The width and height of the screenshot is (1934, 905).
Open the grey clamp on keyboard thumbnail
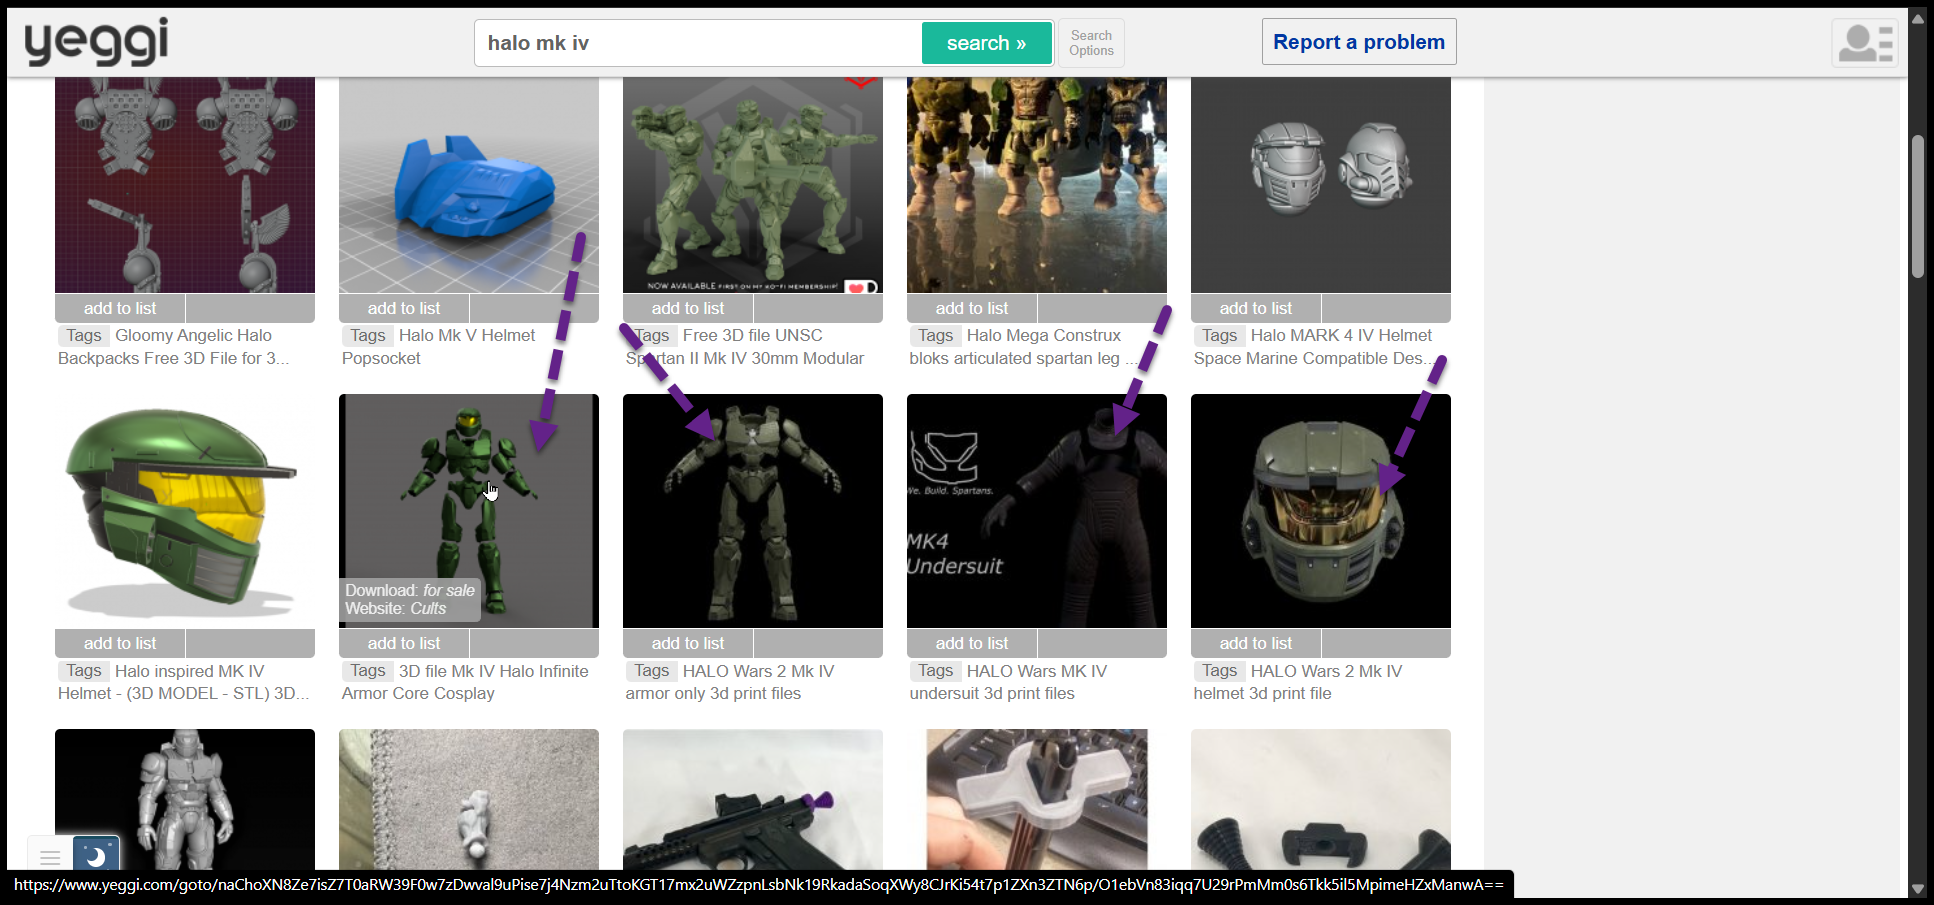(1037, 799)
